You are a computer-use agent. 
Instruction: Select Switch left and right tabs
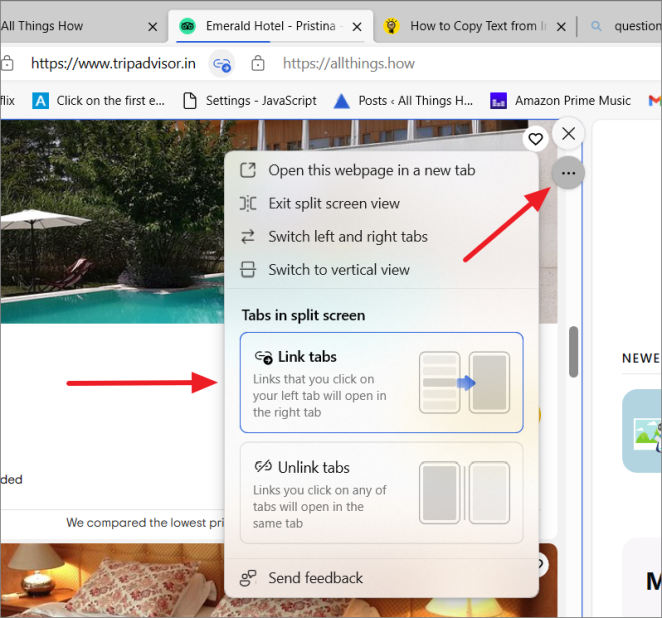(347, 237)
